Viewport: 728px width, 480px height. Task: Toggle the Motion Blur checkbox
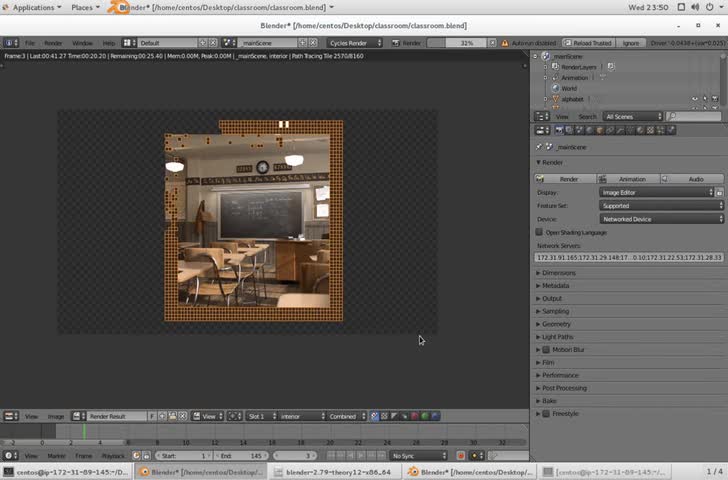coord(546,350)
